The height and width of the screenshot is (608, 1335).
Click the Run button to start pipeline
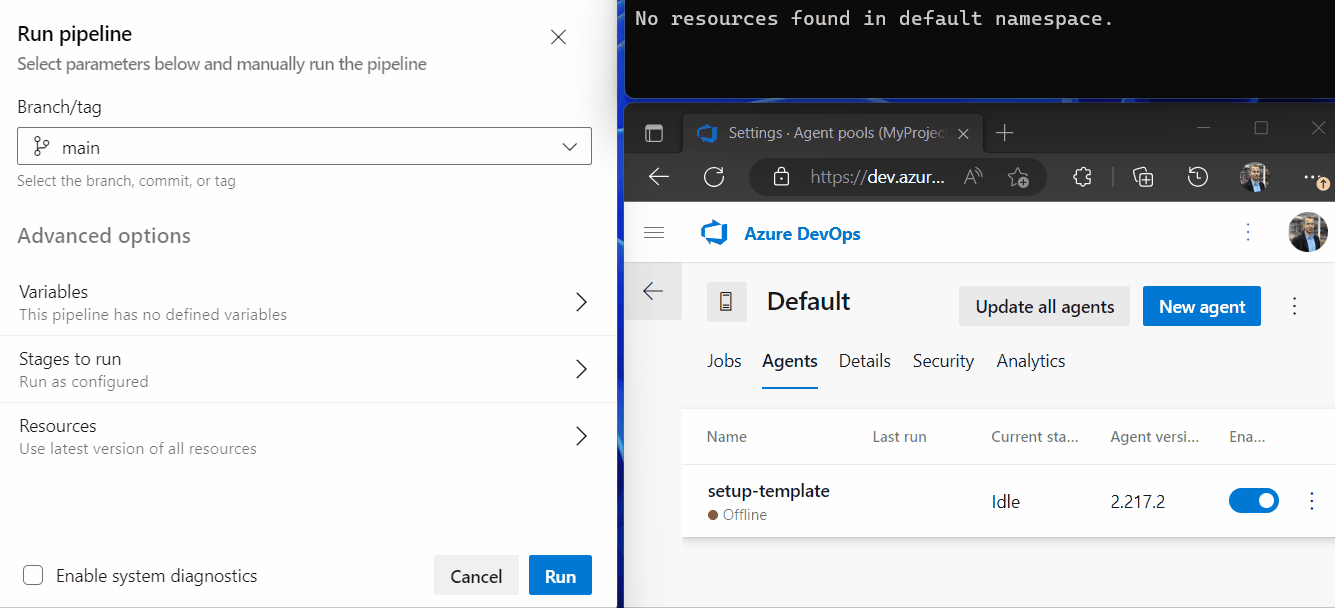[560, 576]
